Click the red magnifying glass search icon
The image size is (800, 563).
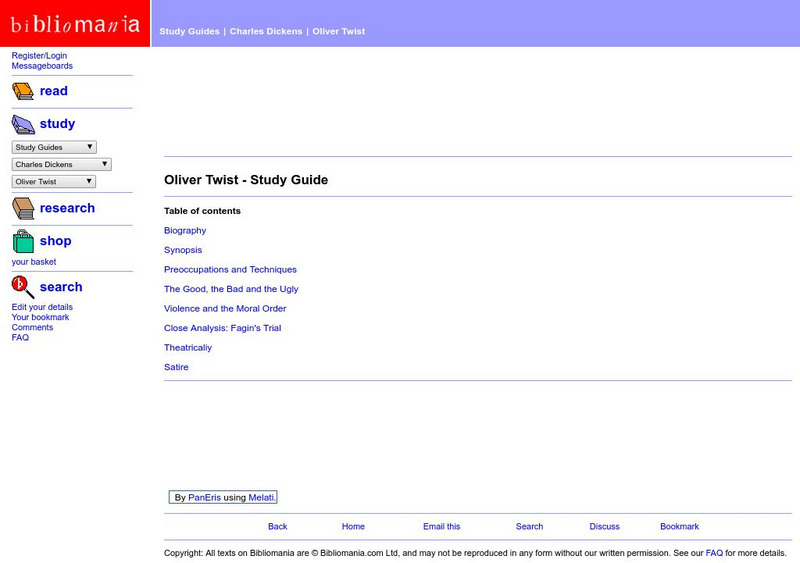click(23, 287)
